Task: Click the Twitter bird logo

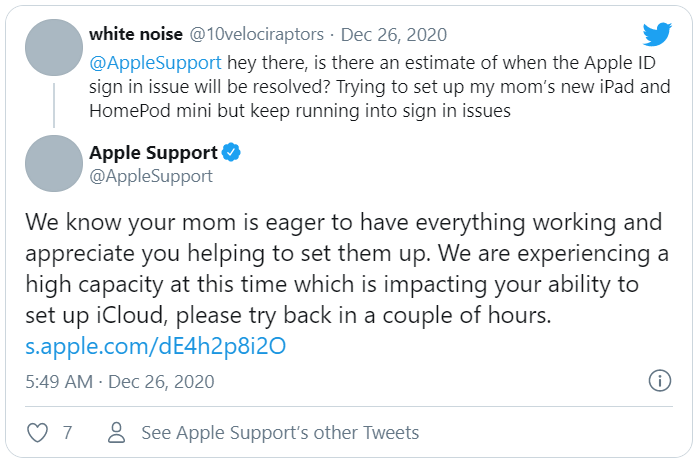Action: point(657,35)
